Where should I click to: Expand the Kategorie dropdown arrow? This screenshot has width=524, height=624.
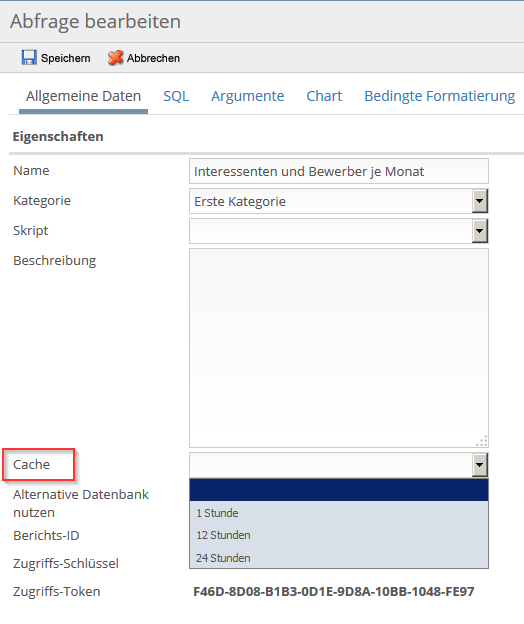(480, 201)
